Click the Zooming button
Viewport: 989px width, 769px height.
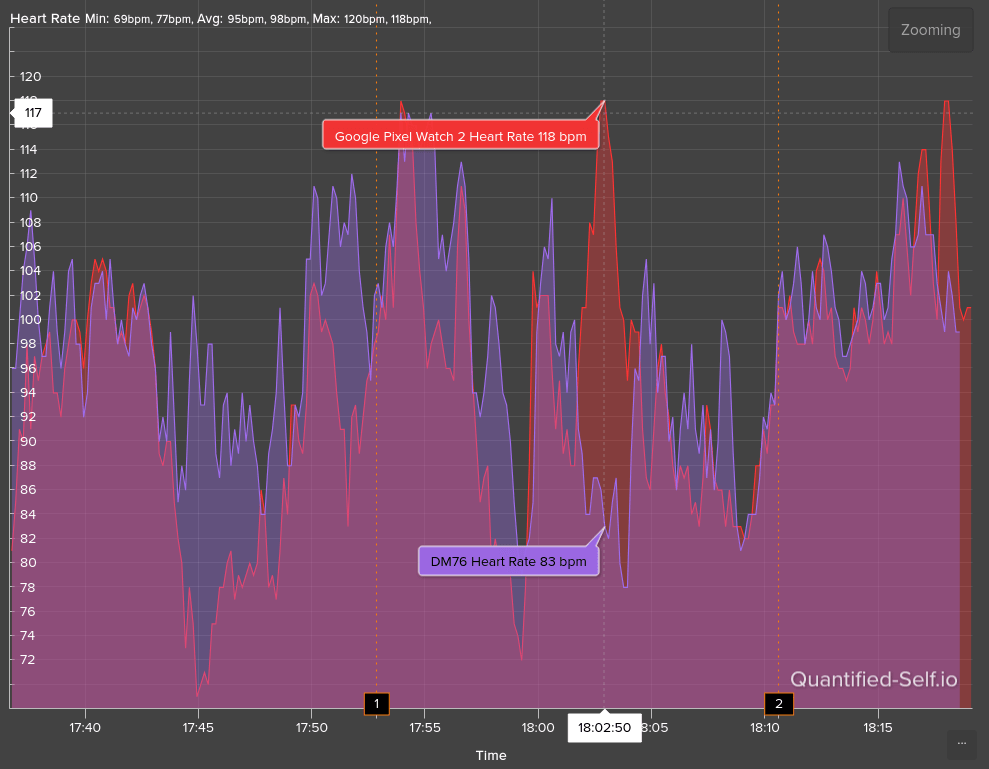coord(930,30)
